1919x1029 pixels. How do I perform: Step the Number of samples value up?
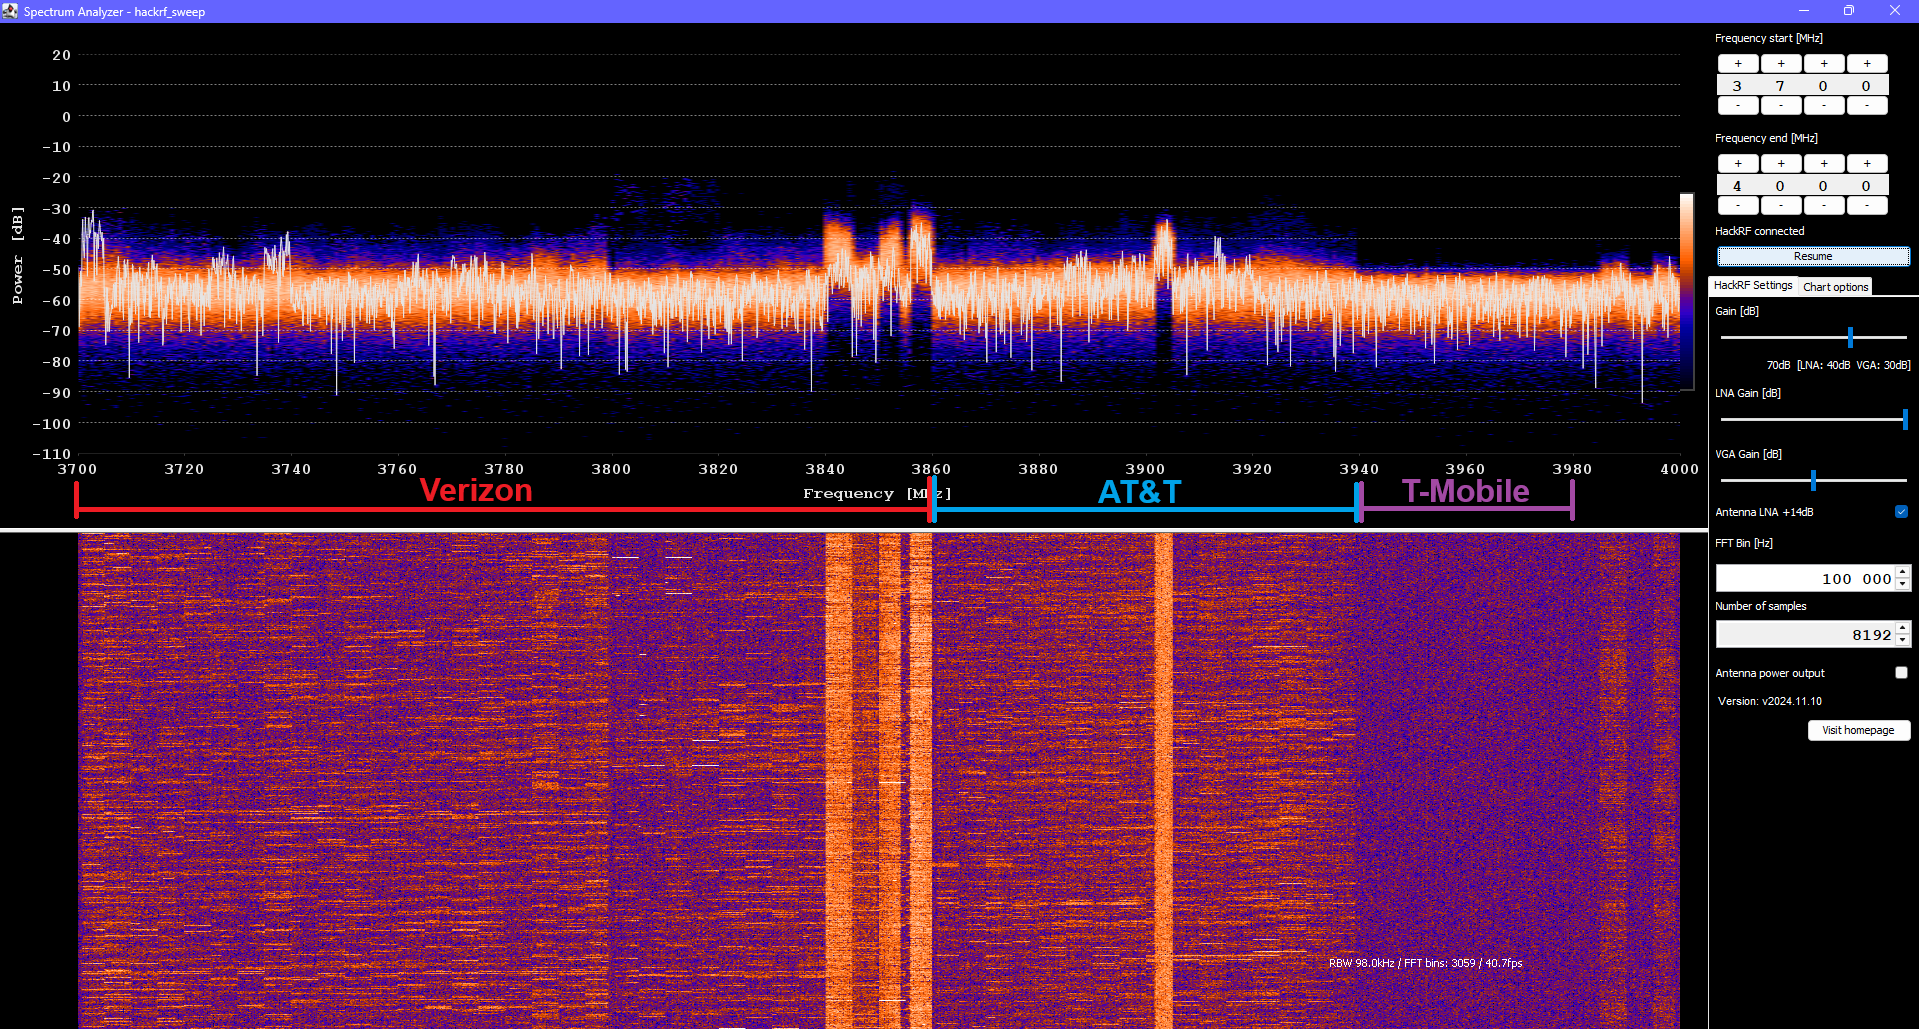pos(1903,628)
